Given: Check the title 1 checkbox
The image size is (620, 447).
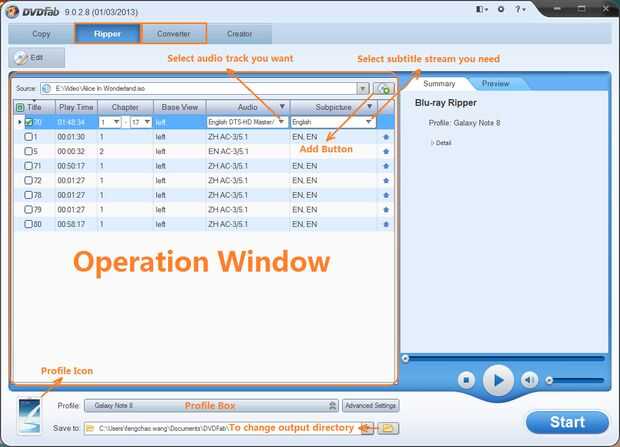Looking at the screenshot, I should 28,137.
